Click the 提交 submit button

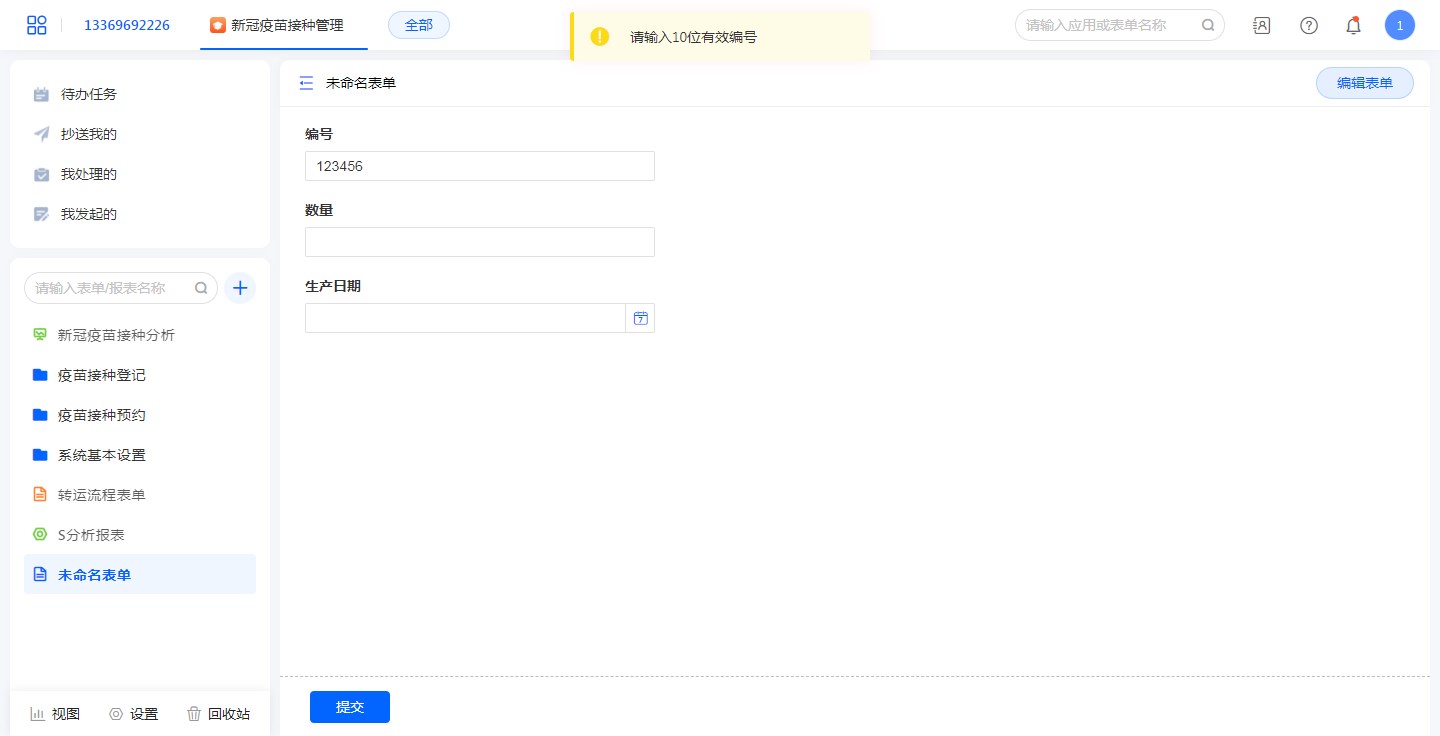pos(349,707)
